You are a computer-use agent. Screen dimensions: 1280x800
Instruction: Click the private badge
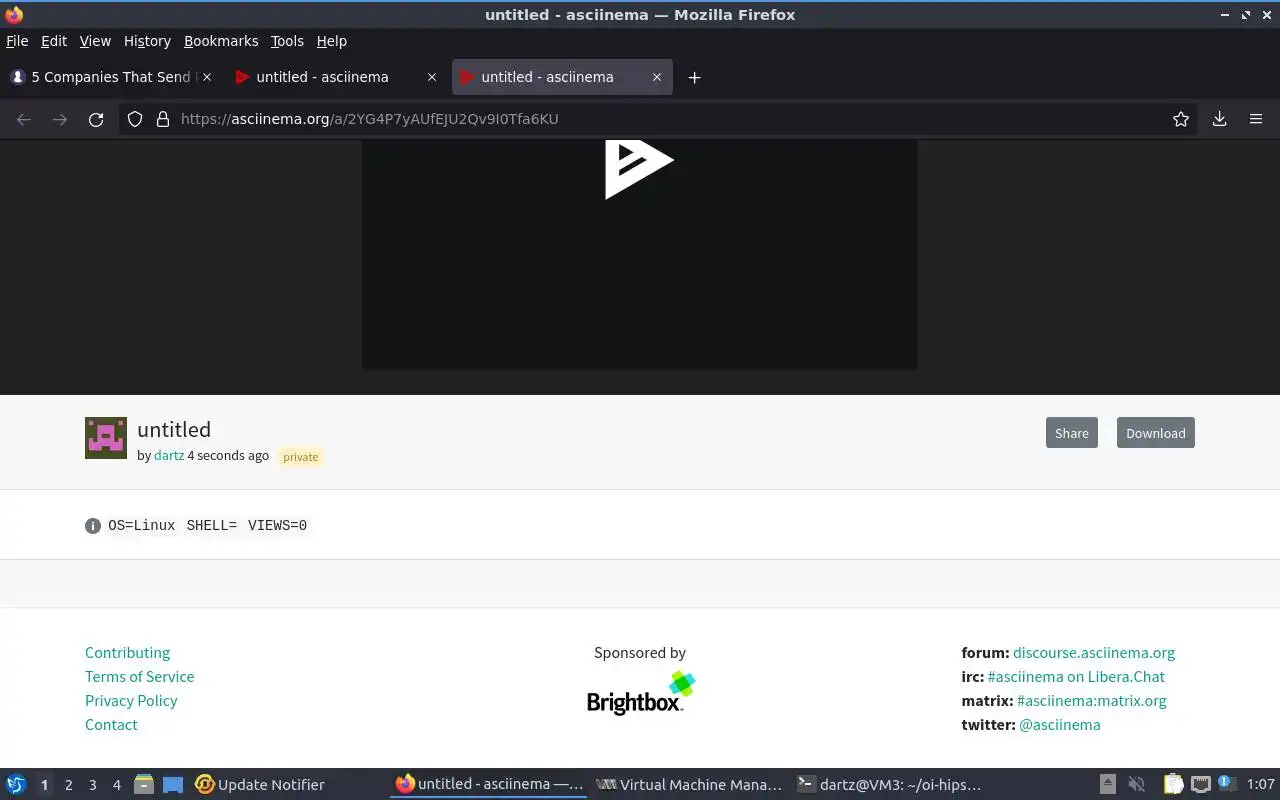tap(300, 457)
